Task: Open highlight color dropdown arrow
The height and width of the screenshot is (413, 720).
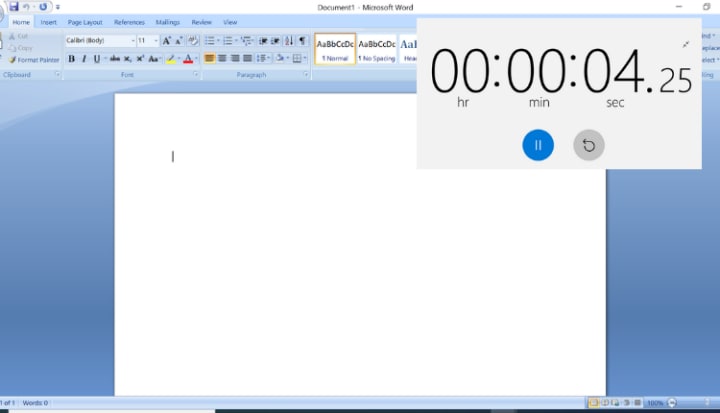Action: tap(179, 59)
